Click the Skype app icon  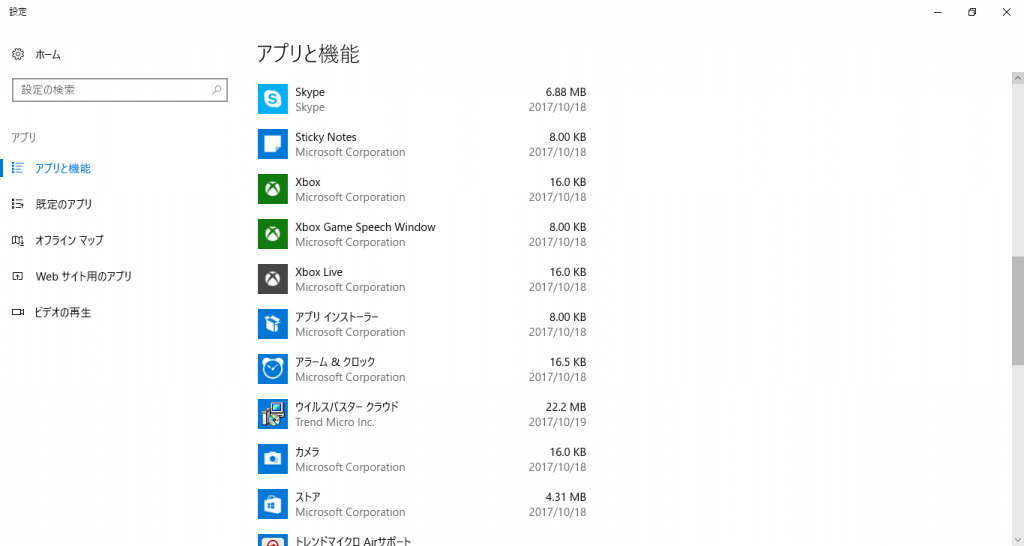[x=273, y=99]
